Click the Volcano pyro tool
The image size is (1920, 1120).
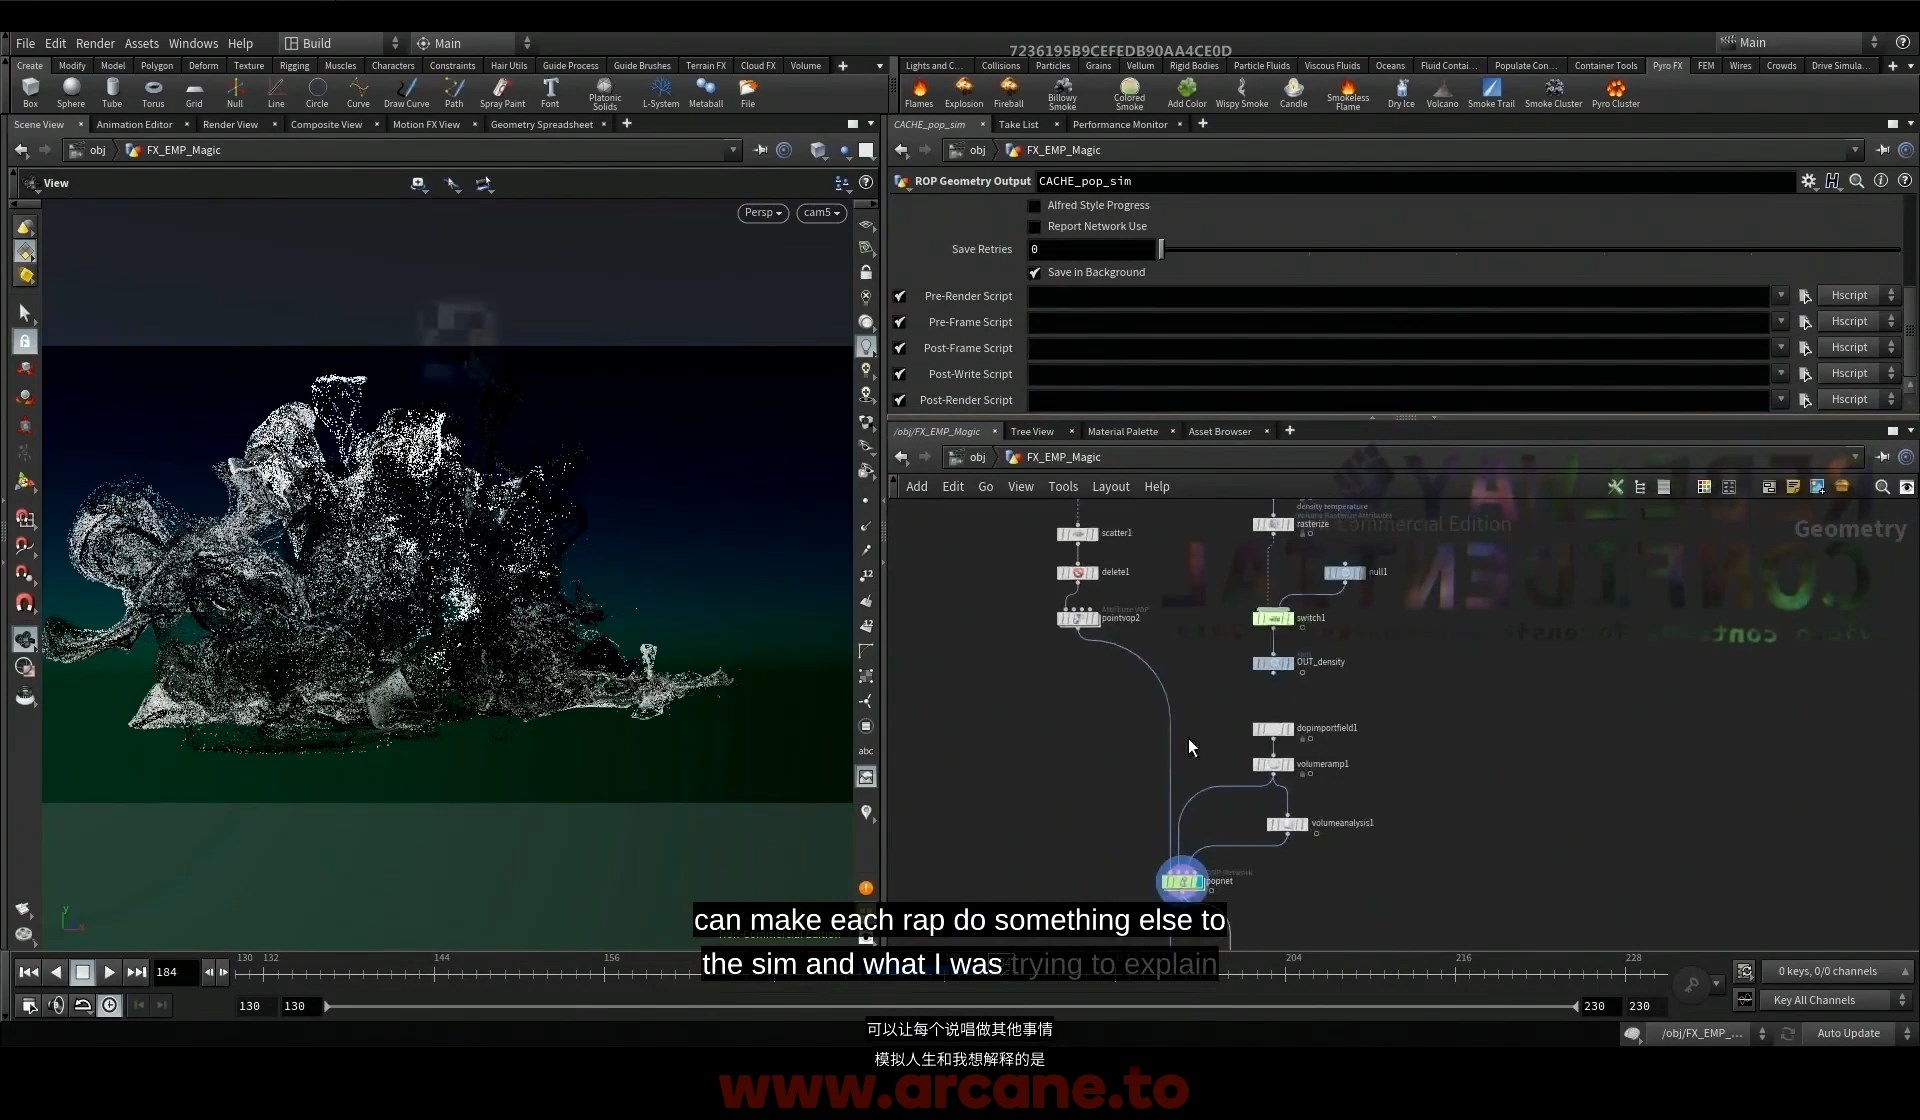(1442, 92)
